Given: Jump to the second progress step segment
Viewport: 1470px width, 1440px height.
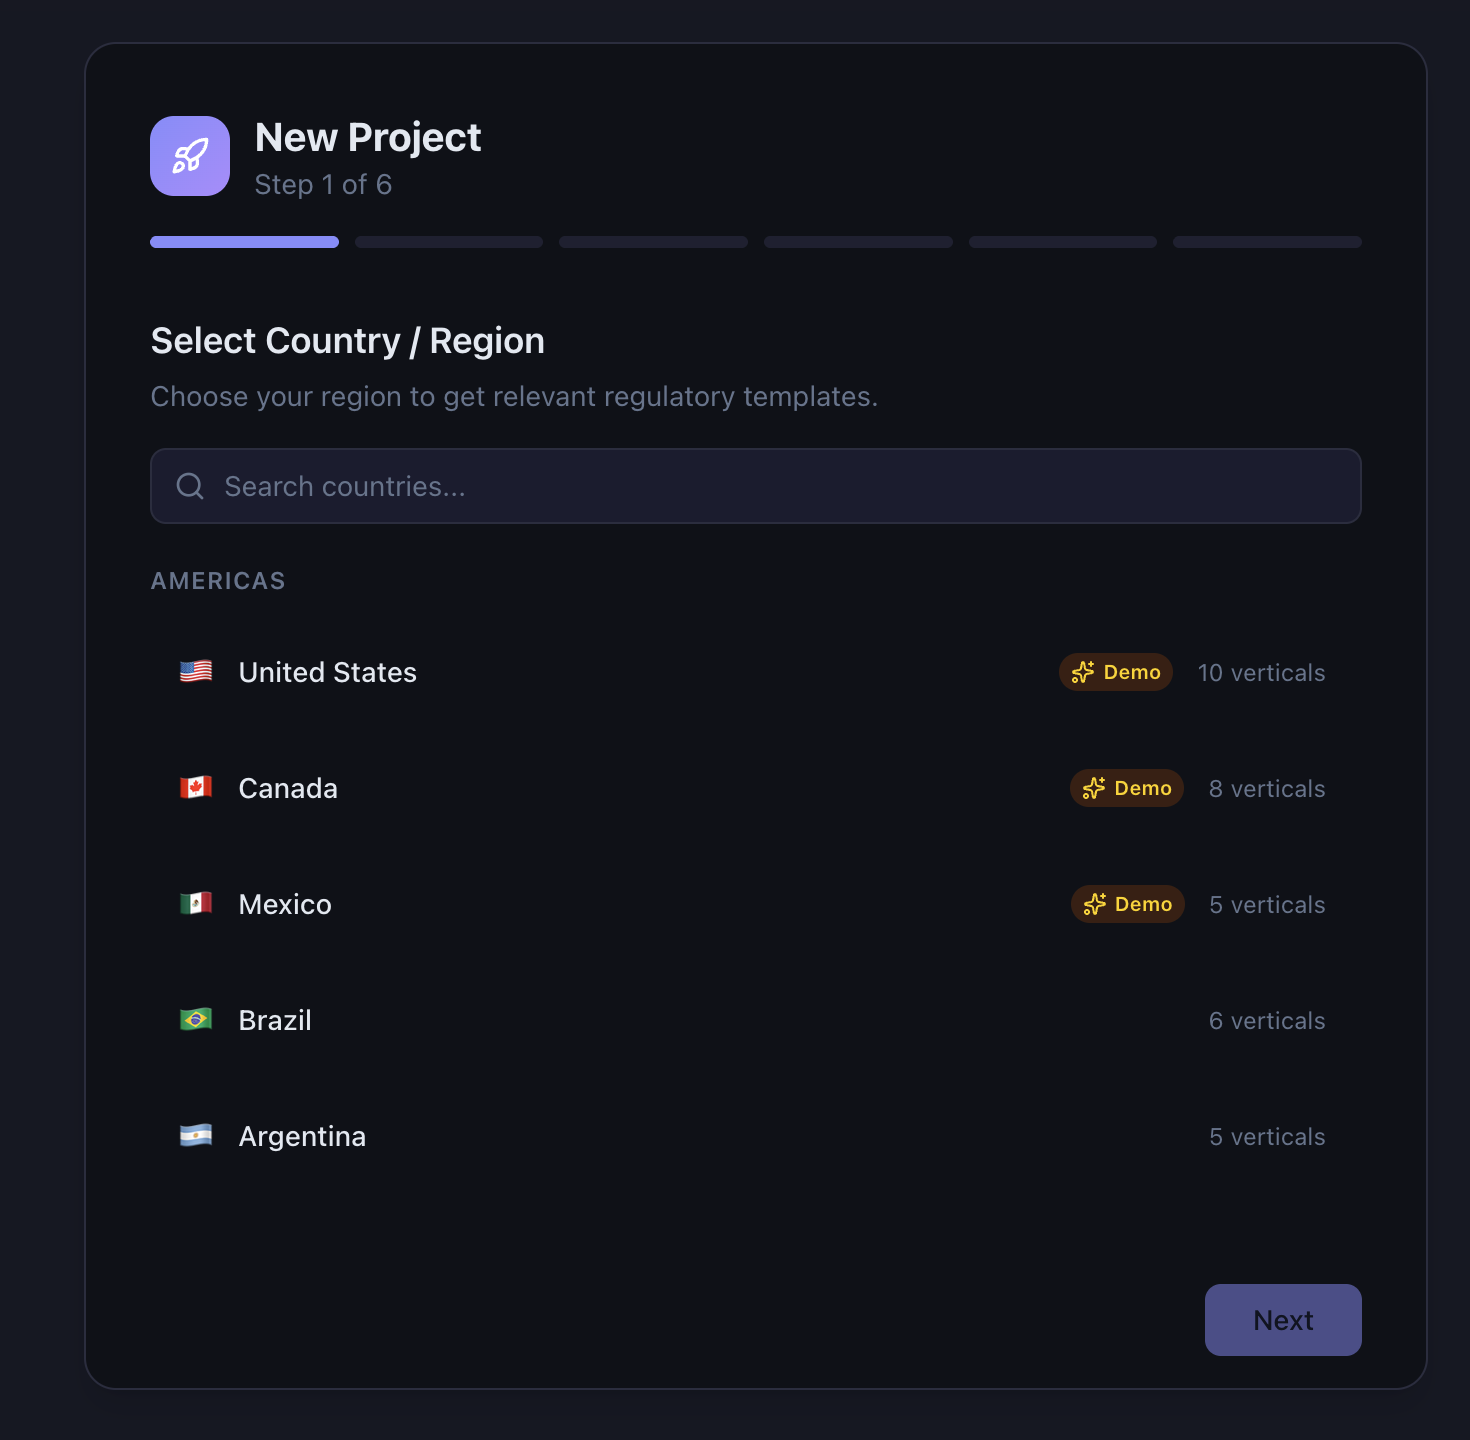Looking at the screenshot, I should coord(449,242).
